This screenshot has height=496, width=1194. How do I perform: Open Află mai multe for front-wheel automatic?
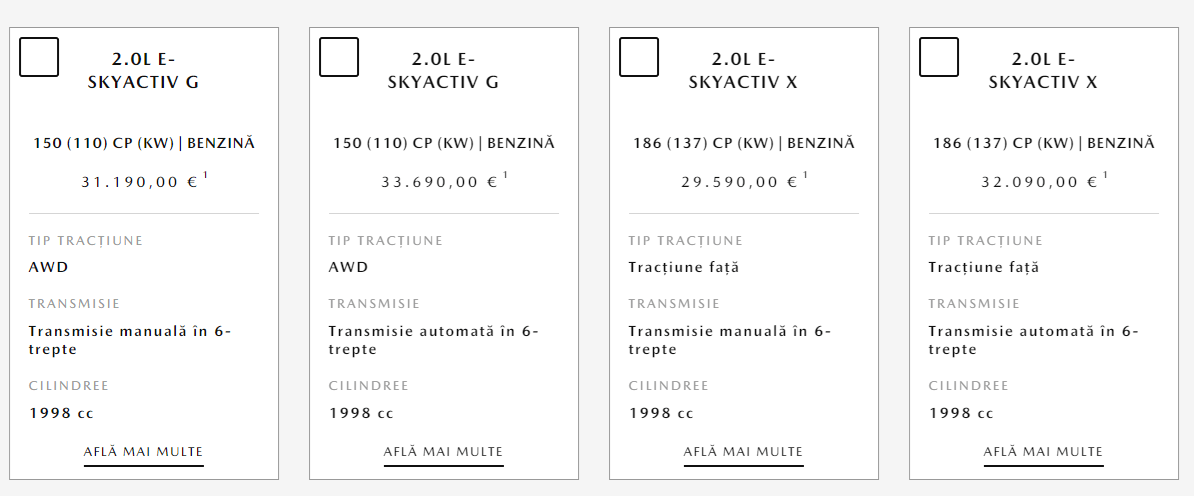pyautogui.click(x=1044, y=452)
